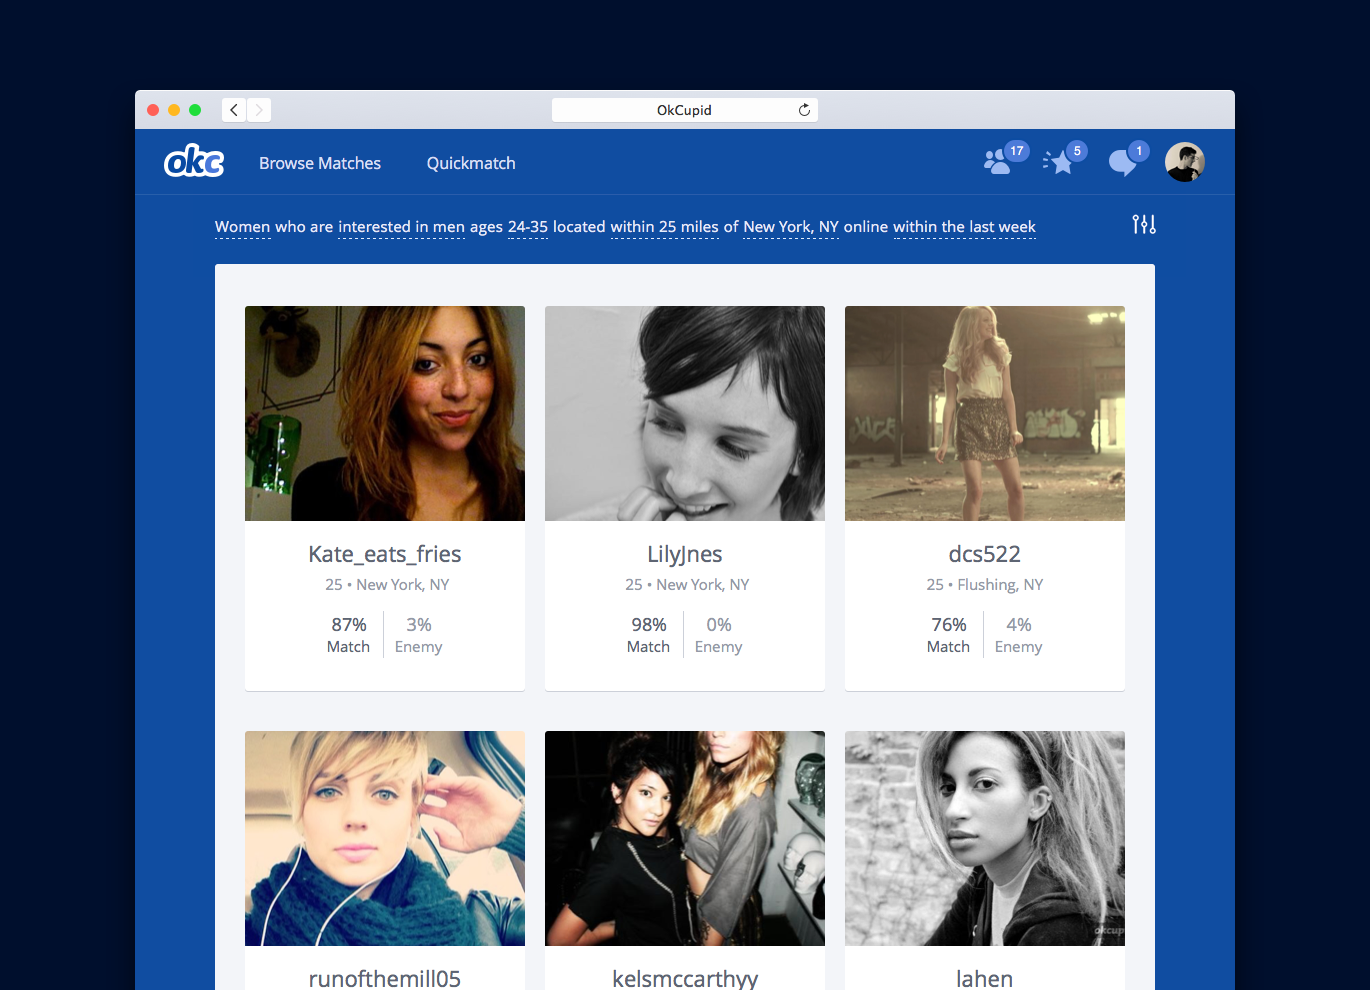This screenshot has height=990, width=1370.
Task: Click the lahen username
Action: [x=985, y=978]
